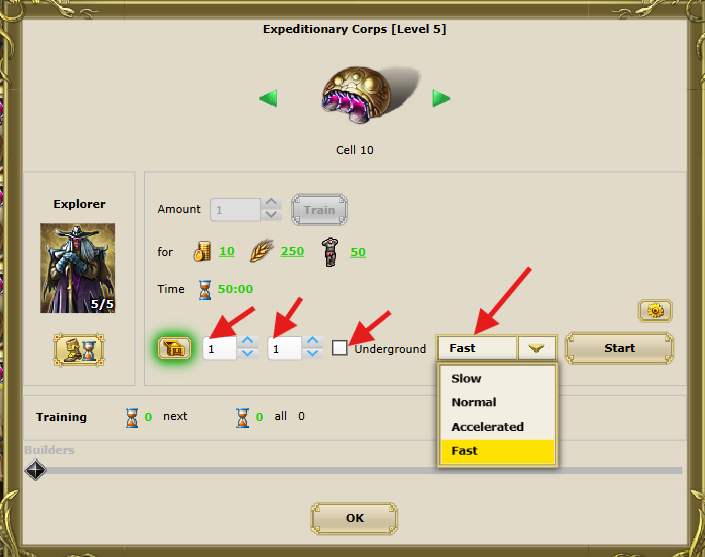Click the population figure cost icon
The image size is (705, 557).
click(x=330, y=252)
